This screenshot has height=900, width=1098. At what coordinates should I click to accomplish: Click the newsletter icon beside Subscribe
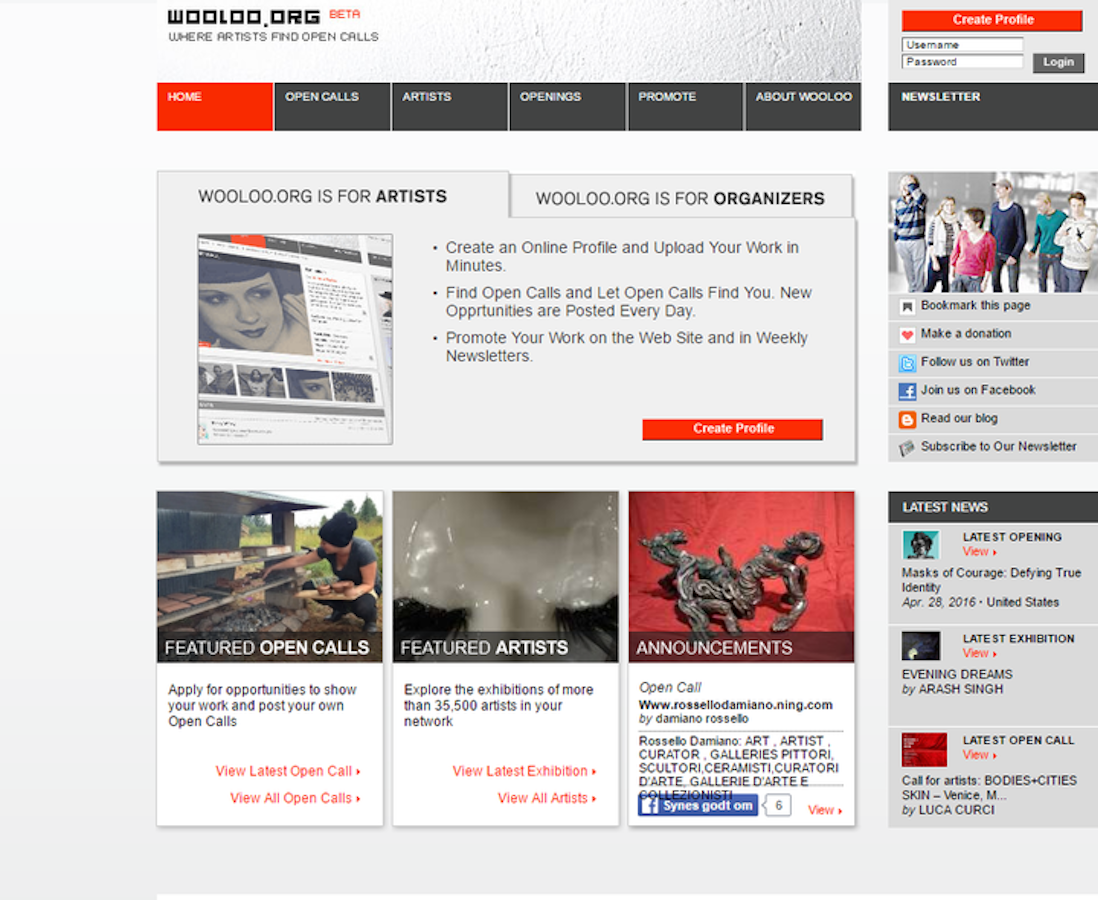(907, 448)
